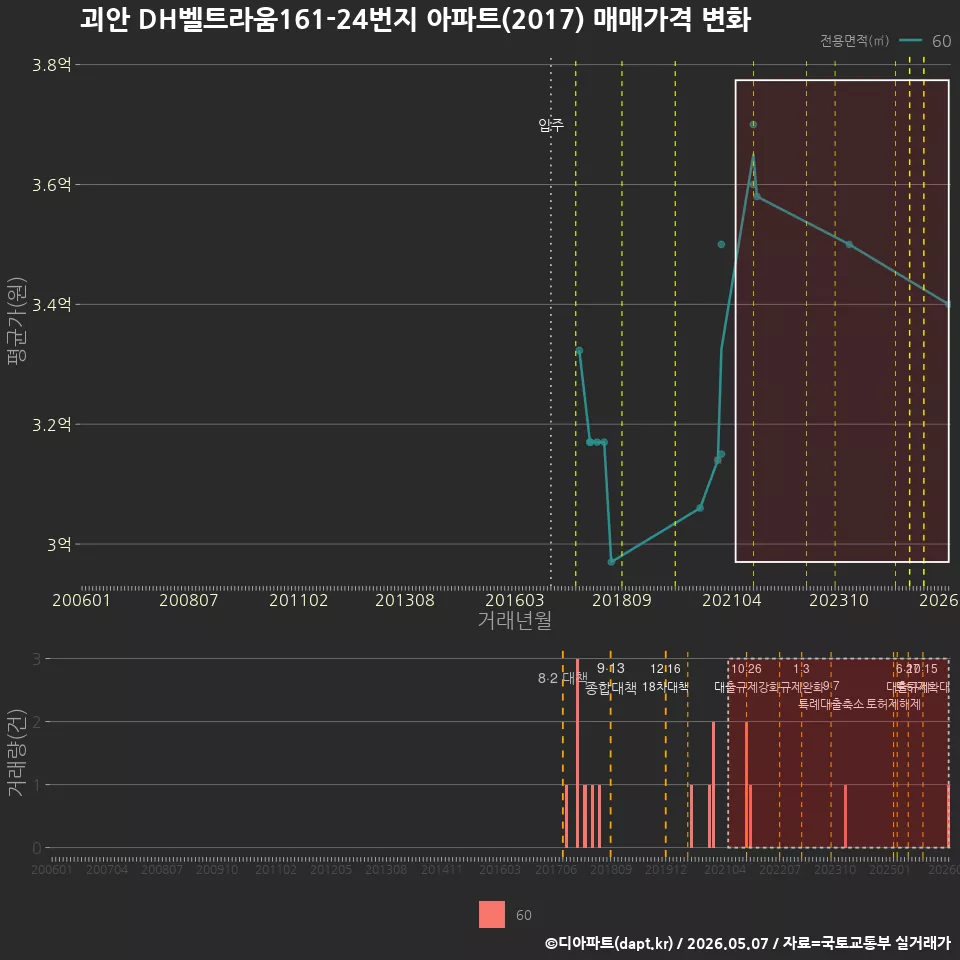Click the data point at 3.5억 near 202310
Screen dimensions: 960x960
pyautogui.click(x=849, y=244)
